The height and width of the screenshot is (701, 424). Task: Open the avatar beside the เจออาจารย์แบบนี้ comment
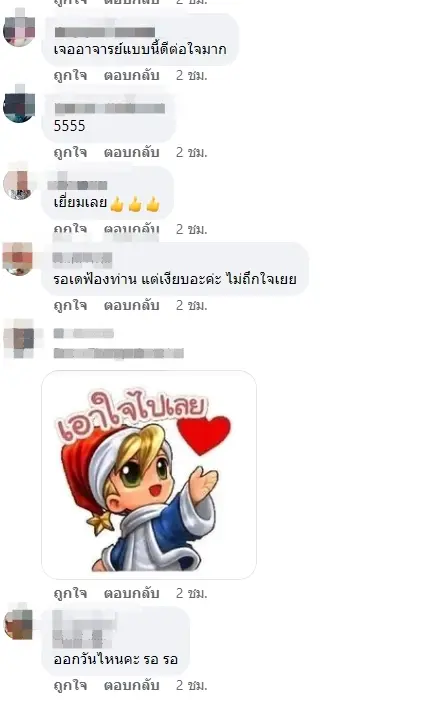(x=19, y=30)
